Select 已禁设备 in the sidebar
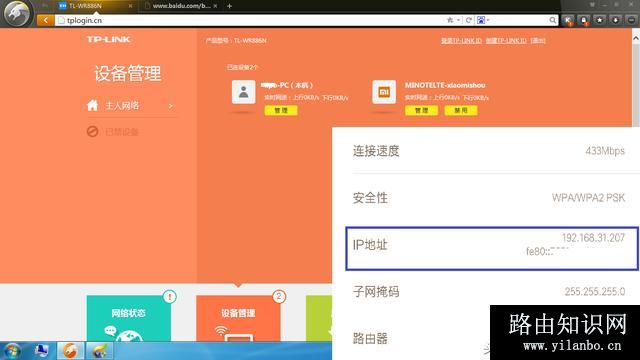The image size is (640, 360). [122, 132]
